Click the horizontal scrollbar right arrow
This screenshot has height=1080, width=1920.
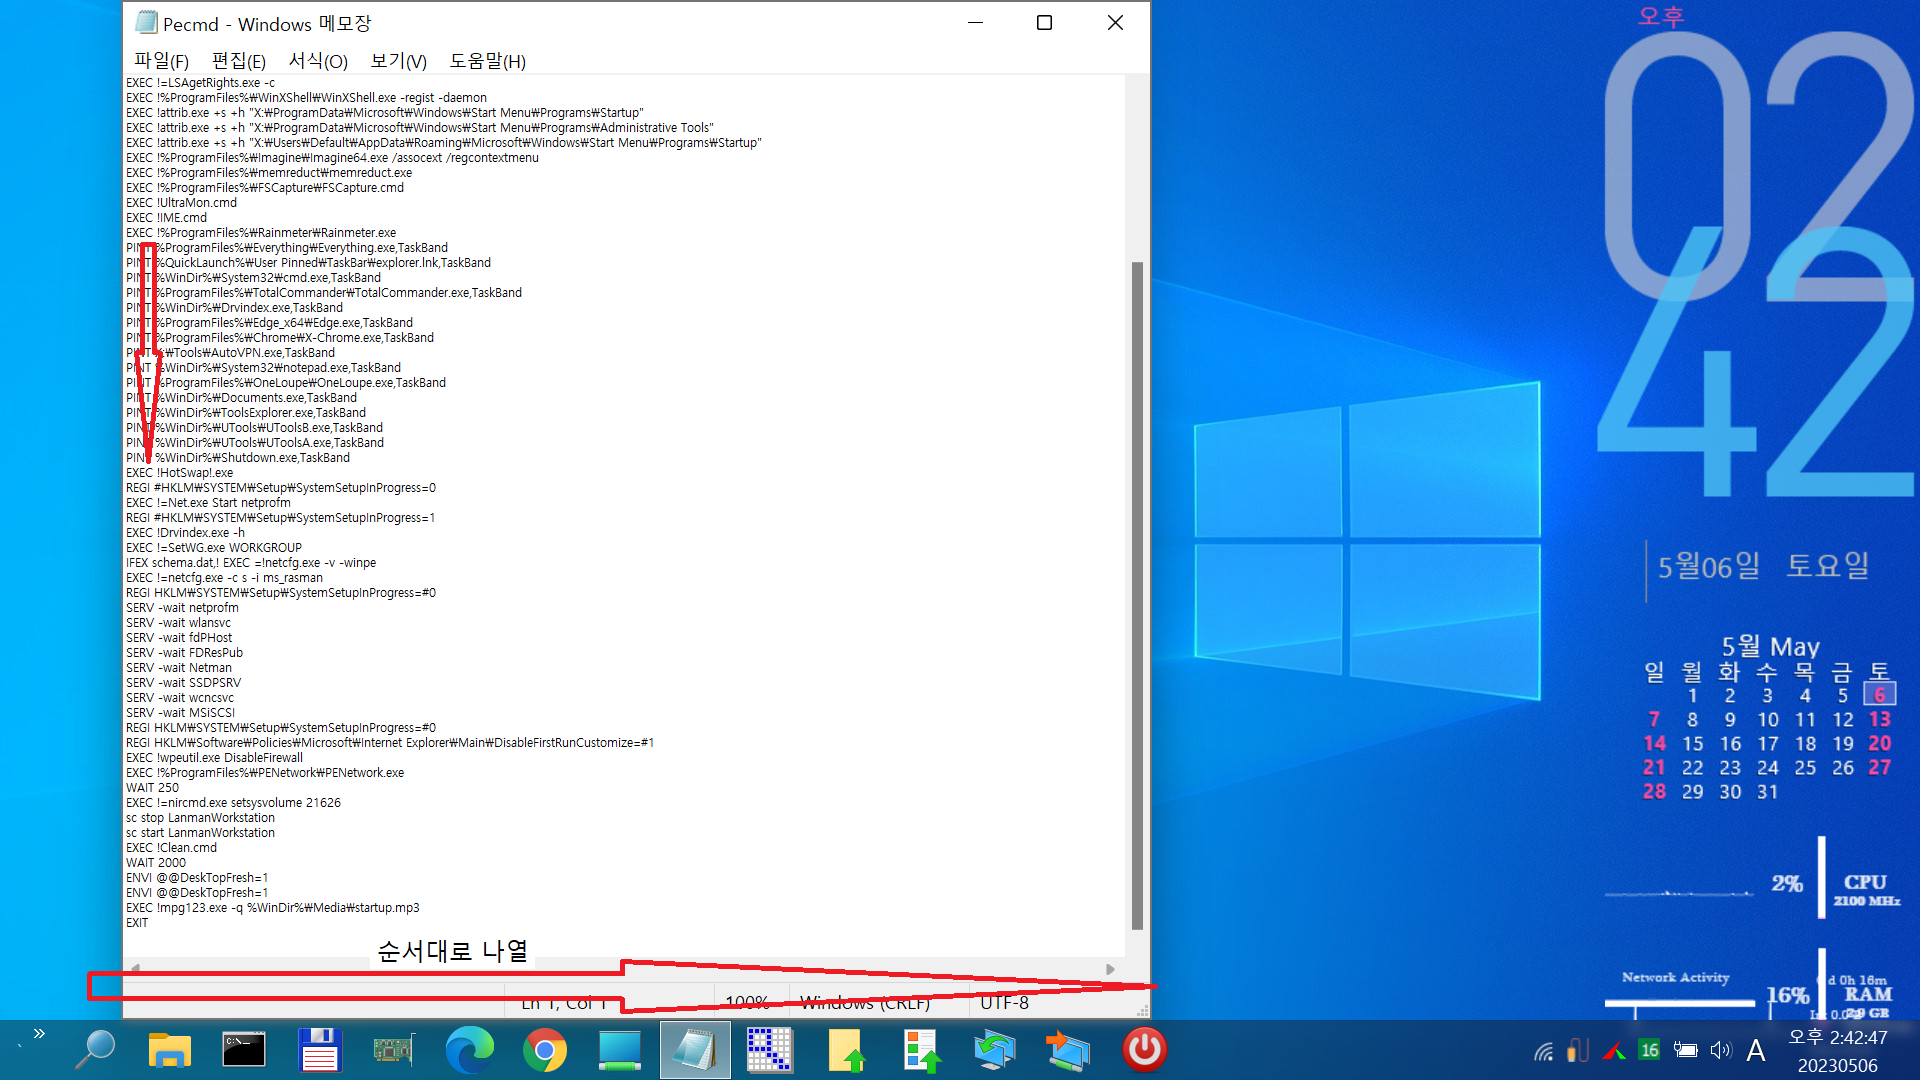pos(1110,969)
